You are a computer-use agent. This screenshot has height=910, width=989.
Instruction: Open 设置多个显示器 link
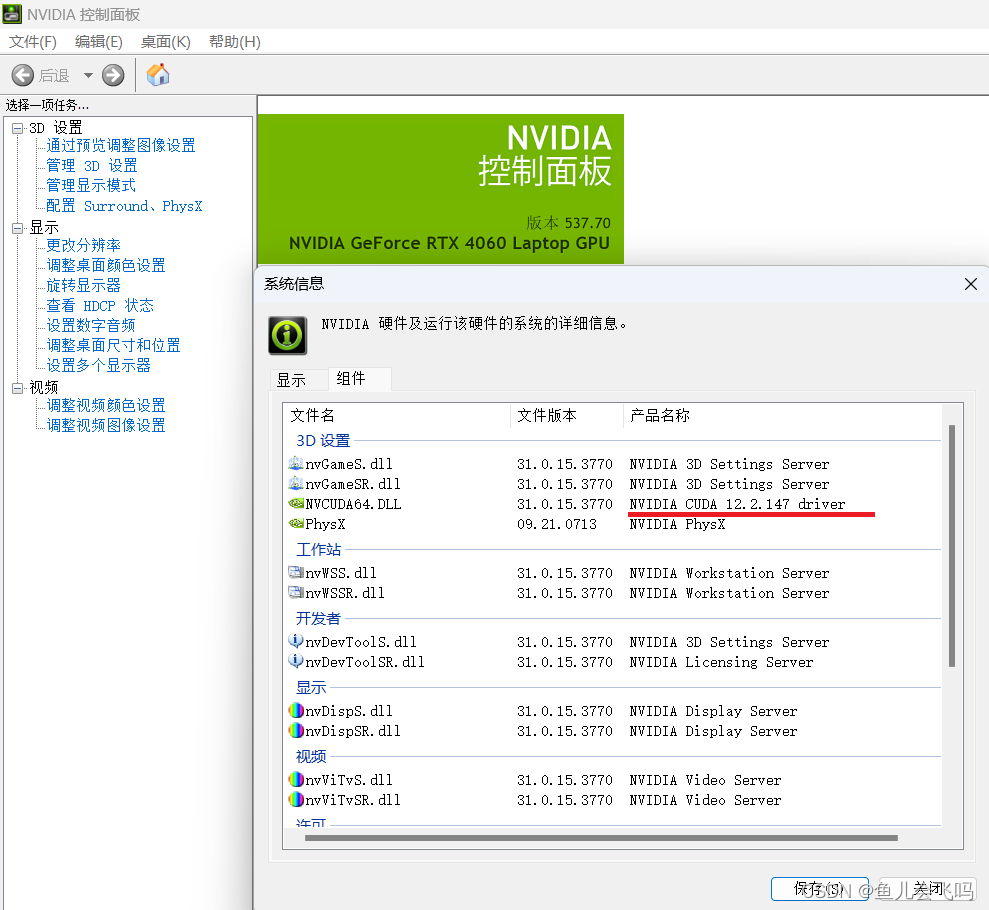[98, 366]
